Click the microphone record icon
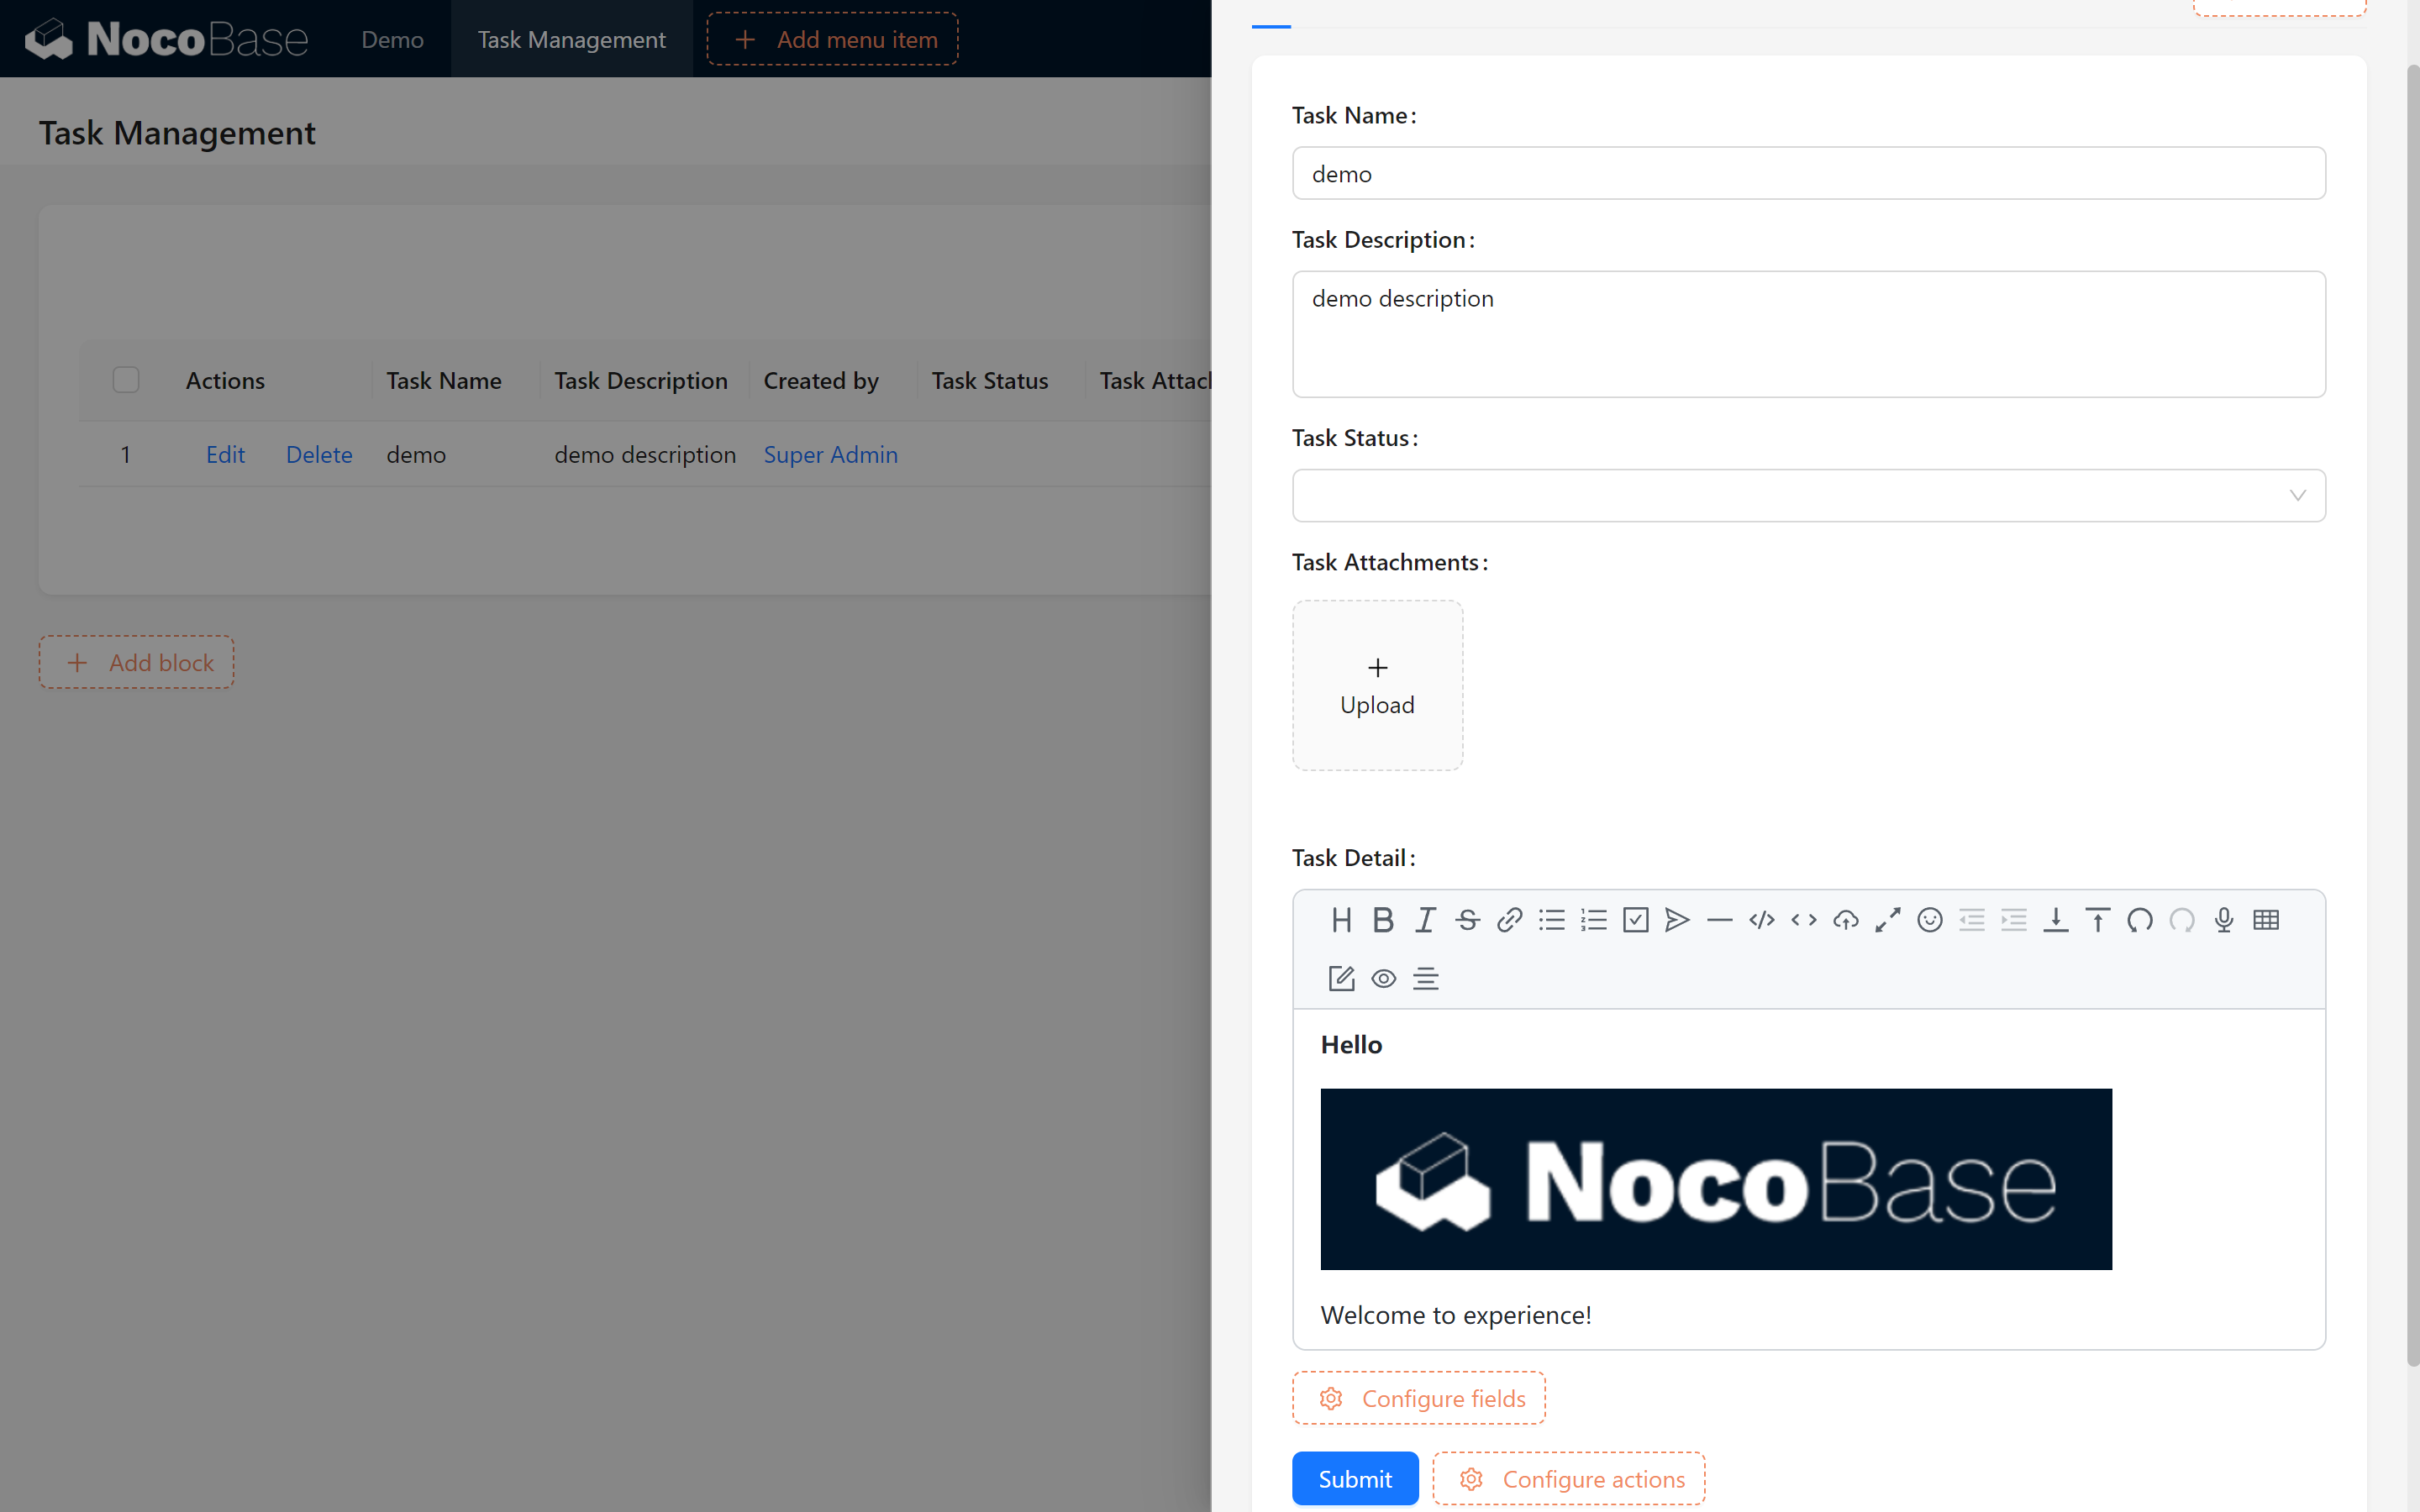 2223,920
